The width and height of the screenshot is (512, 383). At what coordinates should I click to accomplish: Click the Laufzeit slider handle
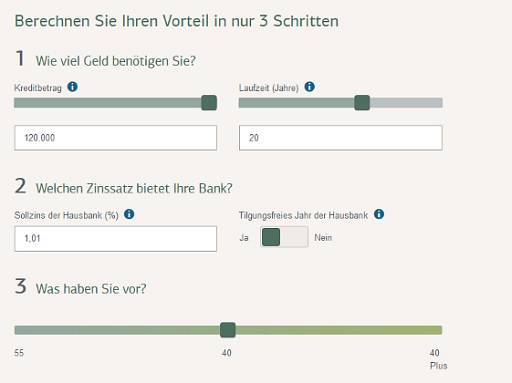(x=362, y=103)
